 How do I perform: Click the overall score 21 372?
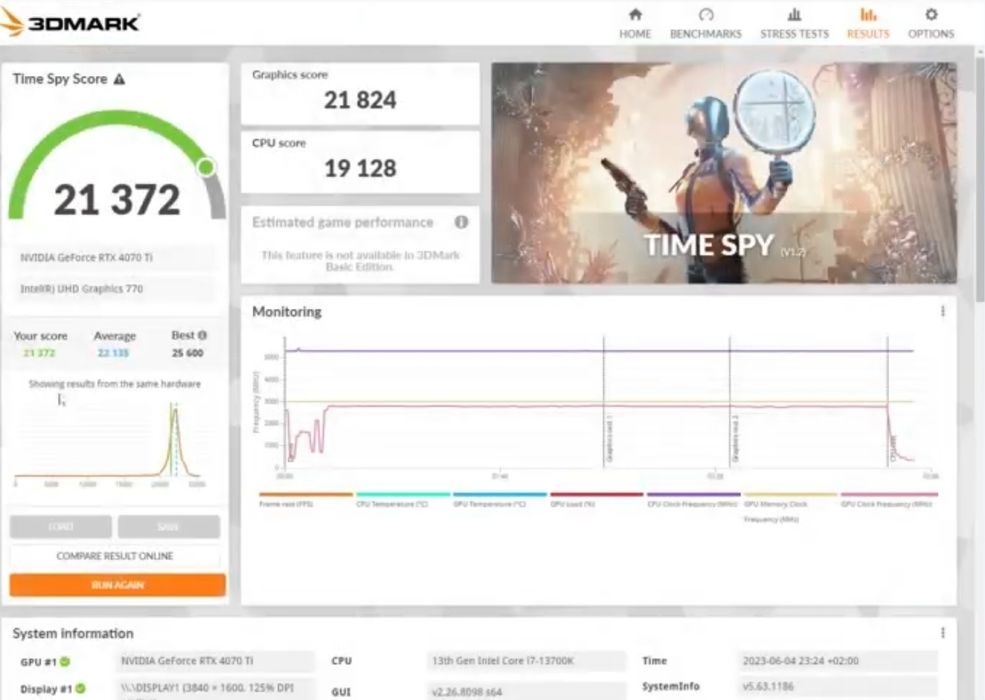coord(117,200)
